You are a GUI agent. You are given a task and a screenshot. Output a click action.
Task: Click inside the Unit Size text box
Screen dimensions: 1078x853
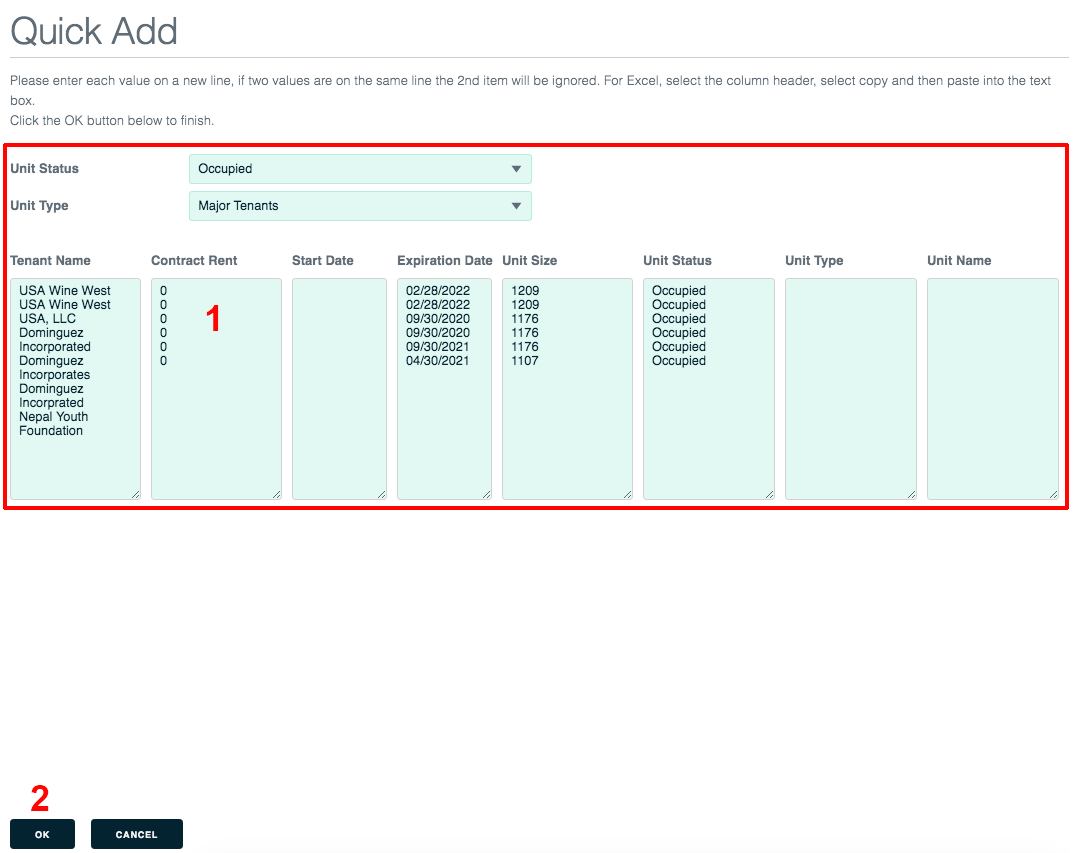tap(567, 388)
